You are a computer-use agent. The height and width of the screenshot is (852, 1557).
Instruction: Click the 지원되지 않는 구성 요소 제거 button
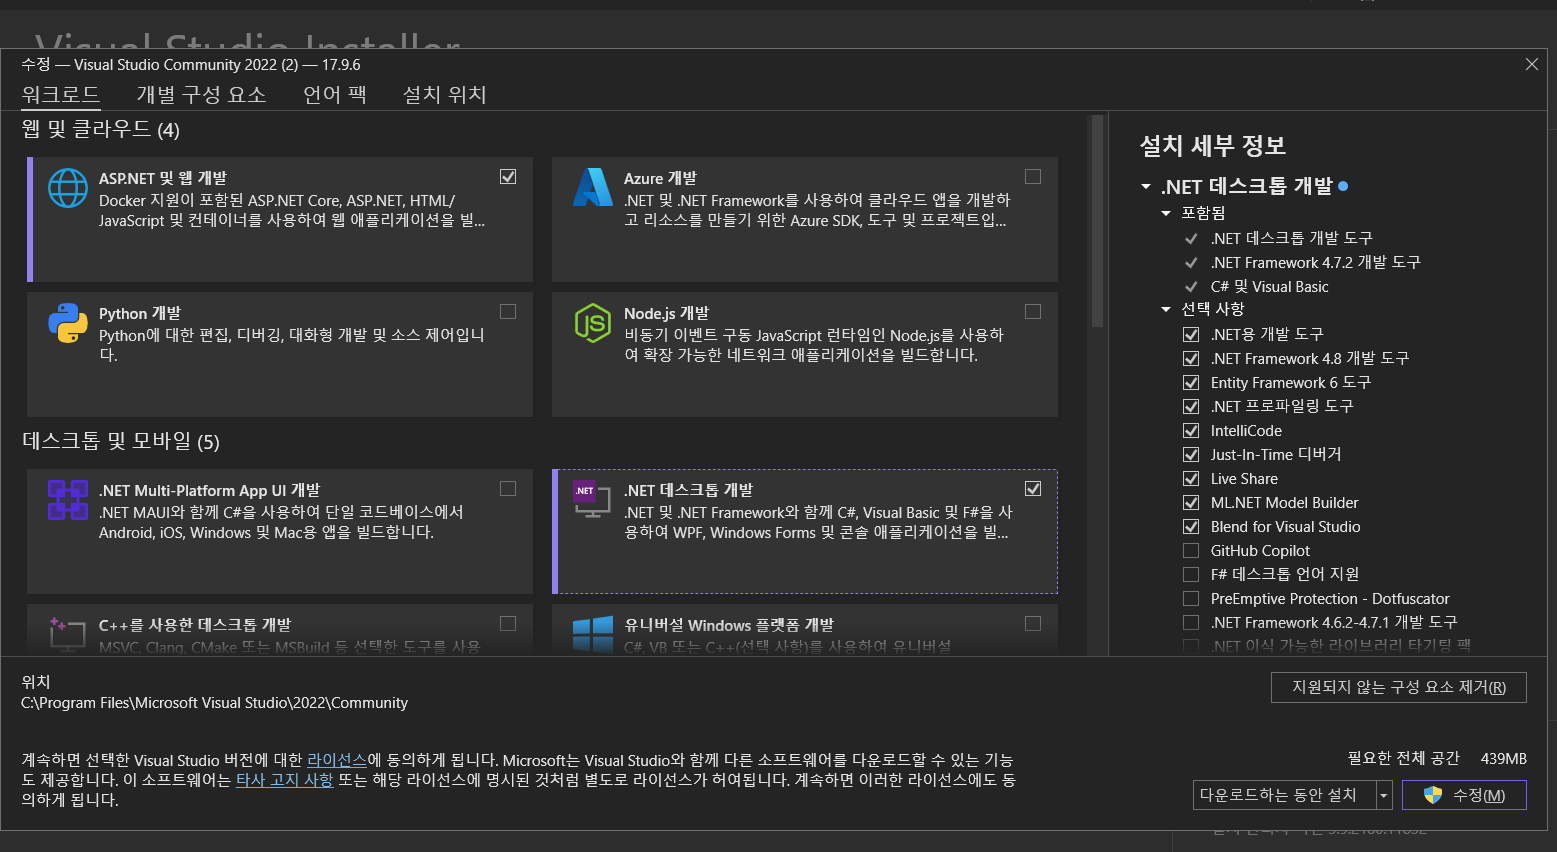[x=1399, y=687]
